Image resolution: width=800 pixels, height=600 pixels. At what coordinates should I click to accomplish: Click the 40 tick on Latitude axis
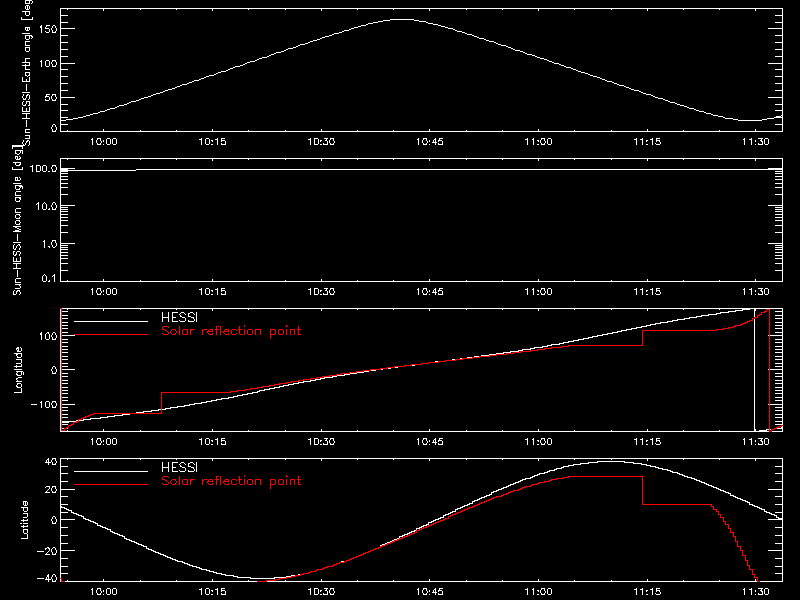[x=51, y=462]
